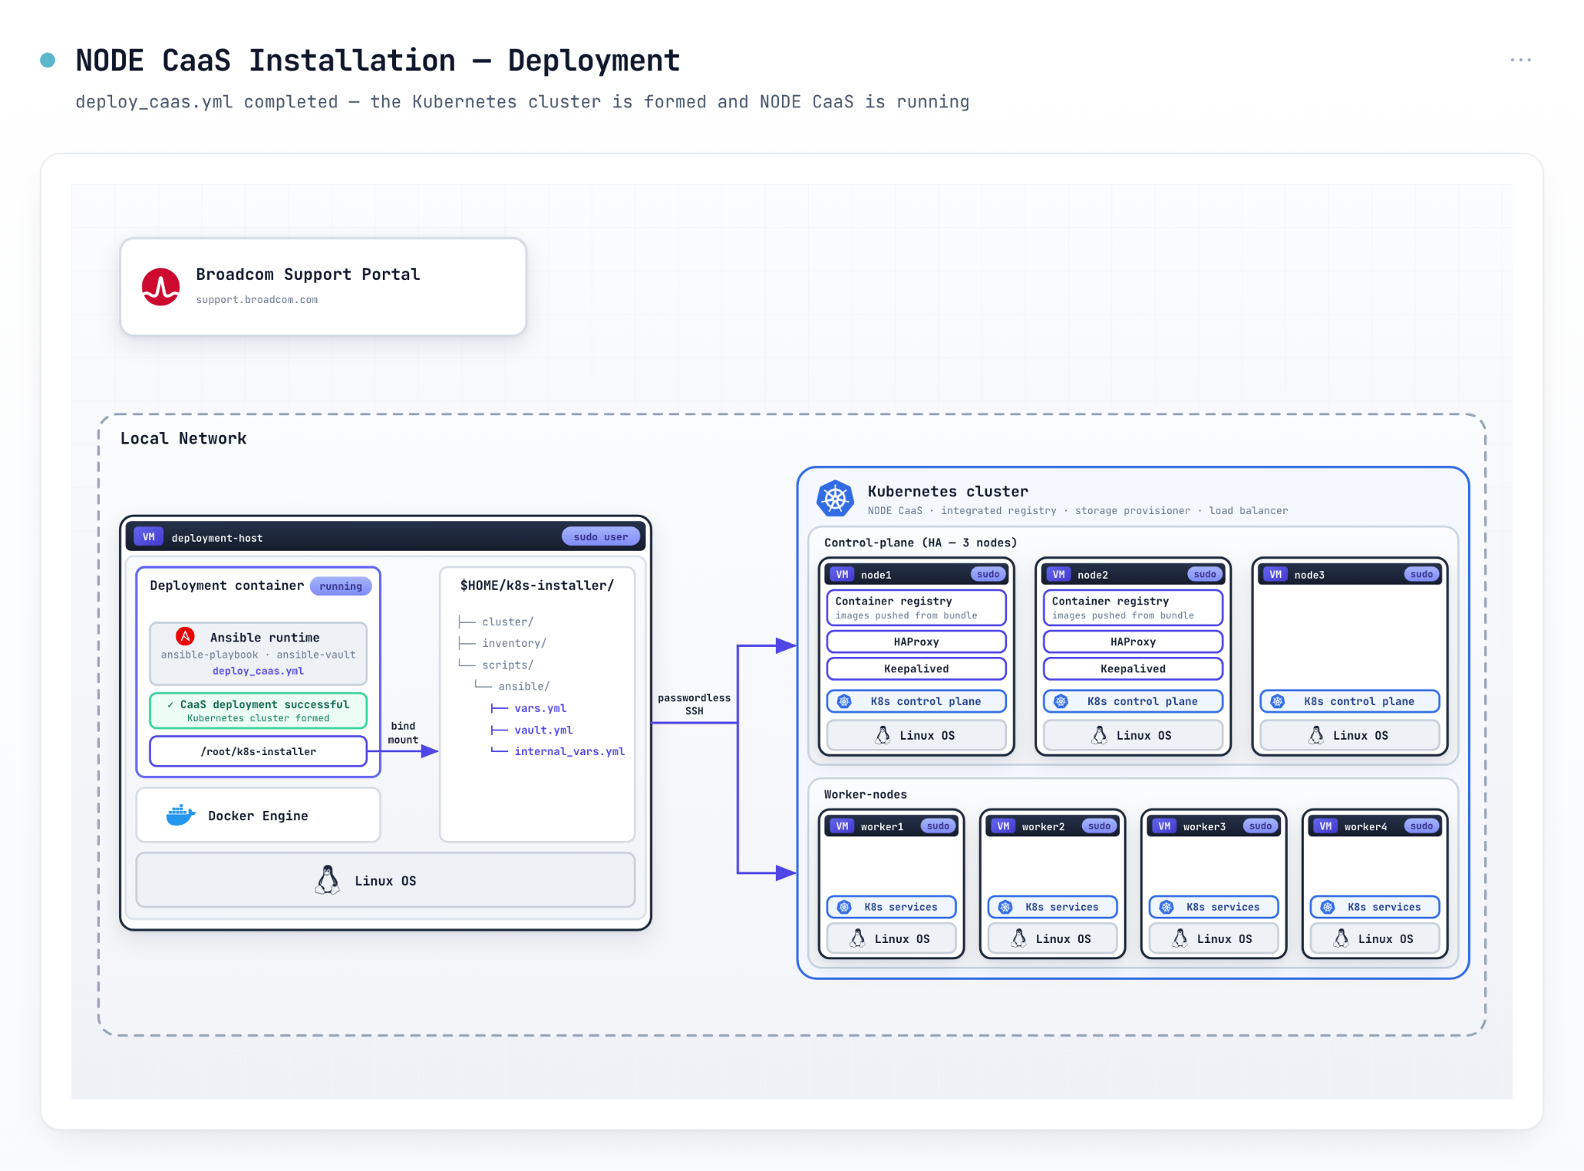Click the sudo badge on node1
1584x1171 pixels.
point(988,574)
